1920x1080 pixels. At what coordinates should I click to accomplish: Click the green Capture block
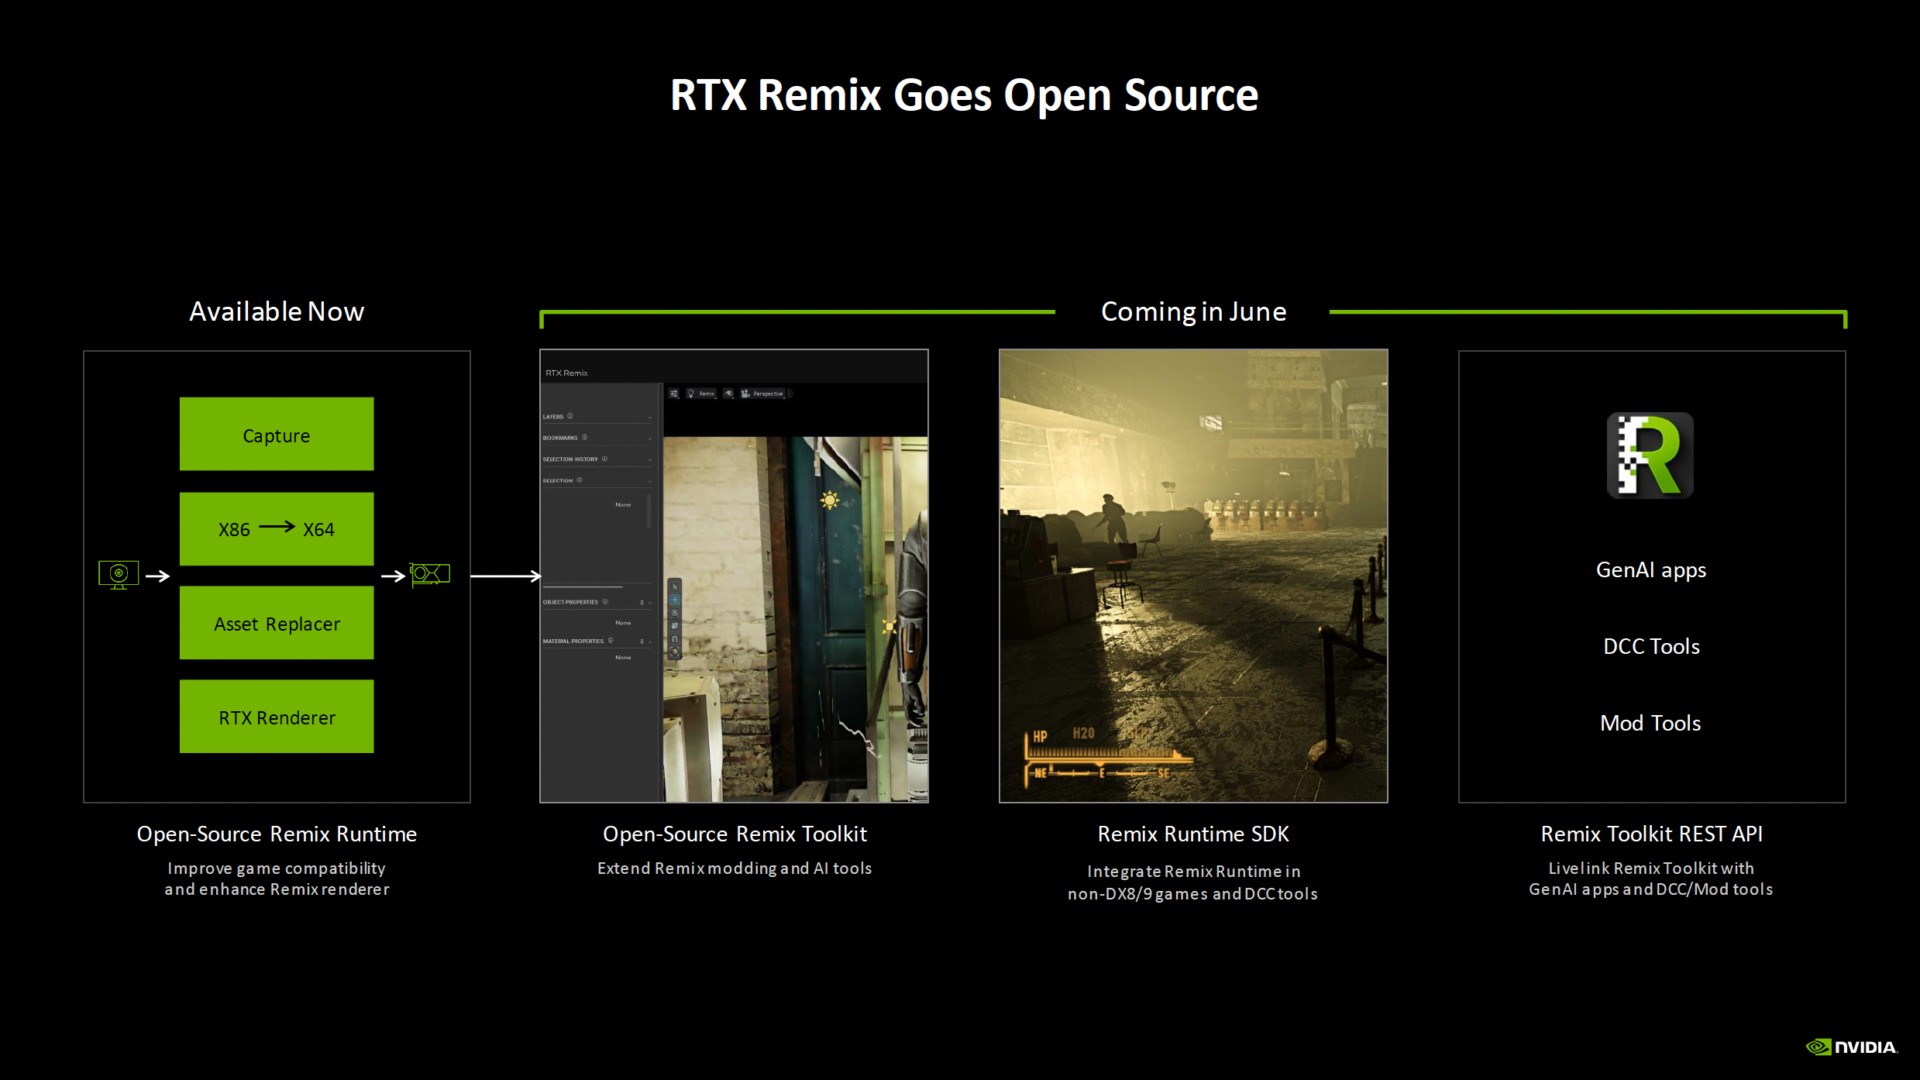(x=276, y=434)
